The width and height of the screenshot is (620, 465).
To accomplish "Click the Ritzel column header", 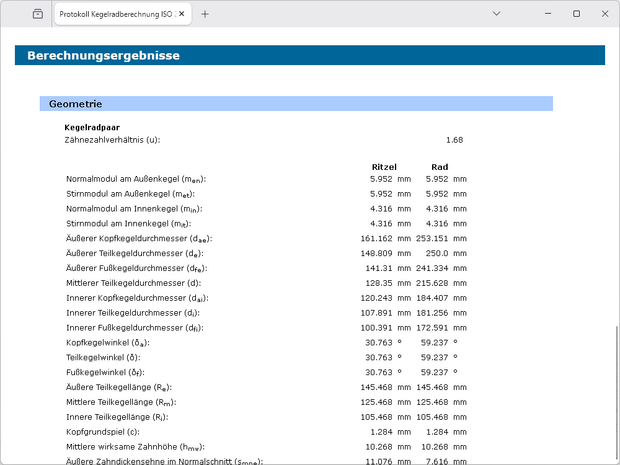I will click(384, 167).
